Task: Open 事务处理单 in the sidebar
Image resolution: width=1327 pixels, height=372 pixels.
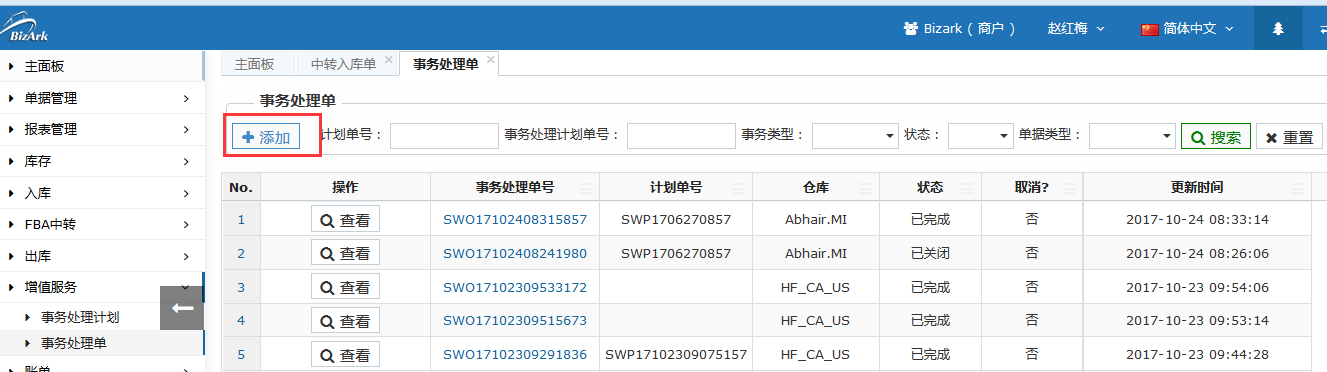Action: pyautogui.click(x=73, y=343)
